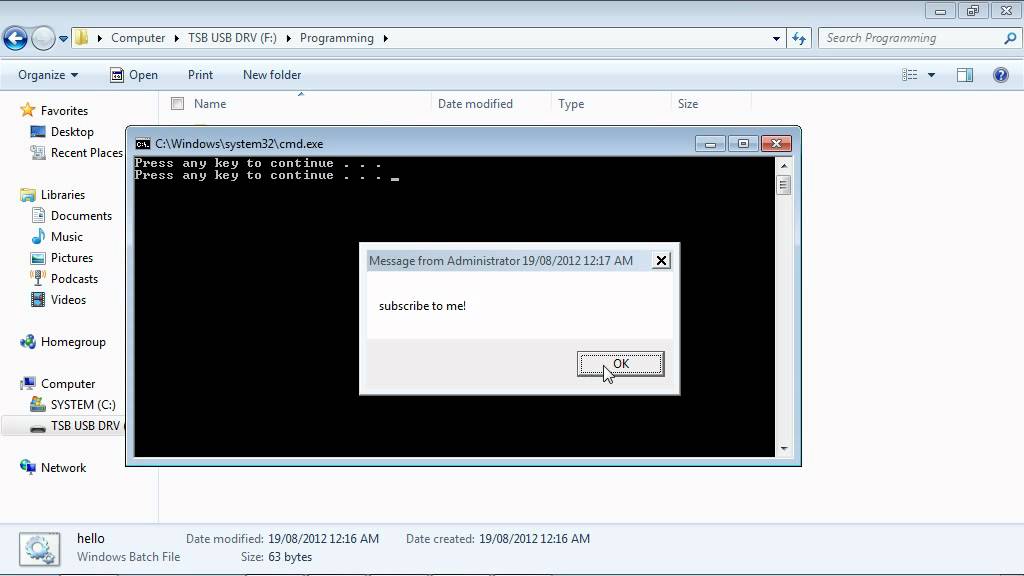Open SYSTEM (C:) drive
The image size is (1024, 576).
[x=83, y=405]
